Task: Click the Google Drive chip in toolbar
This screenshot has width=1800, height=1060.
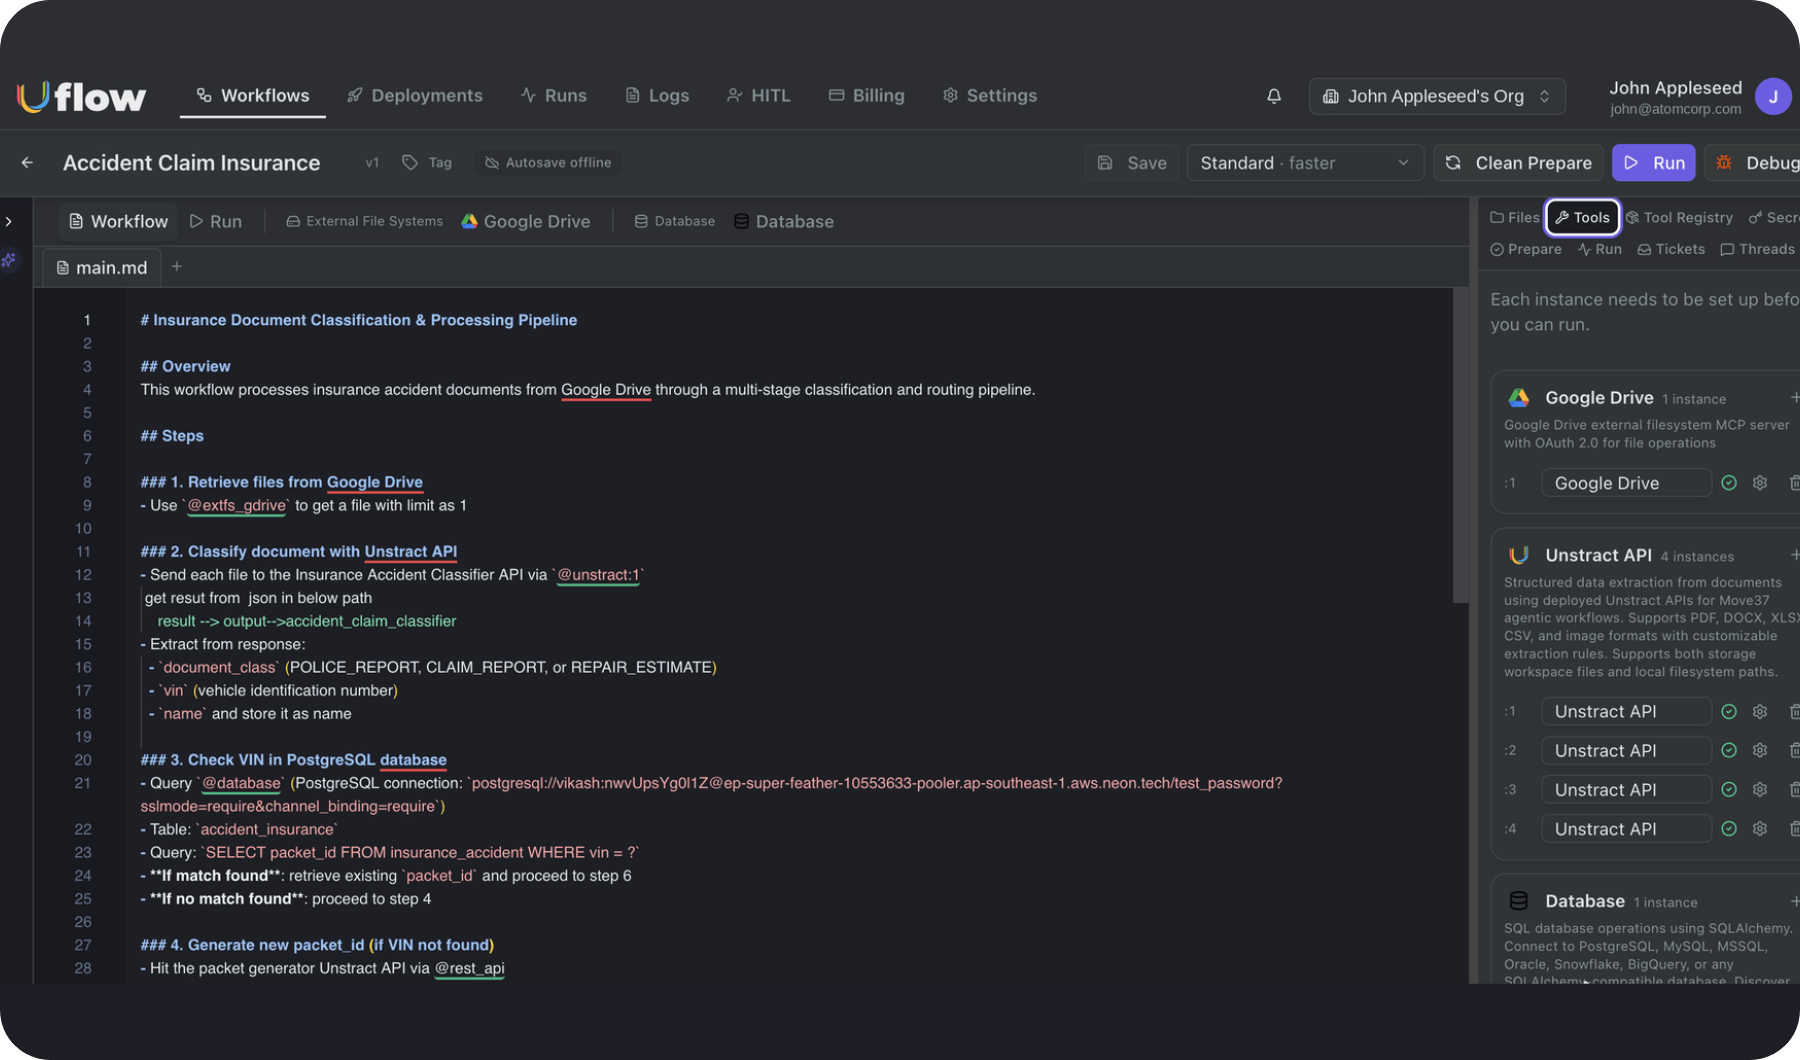Action: pyautogui.click(x=526, y=221)
